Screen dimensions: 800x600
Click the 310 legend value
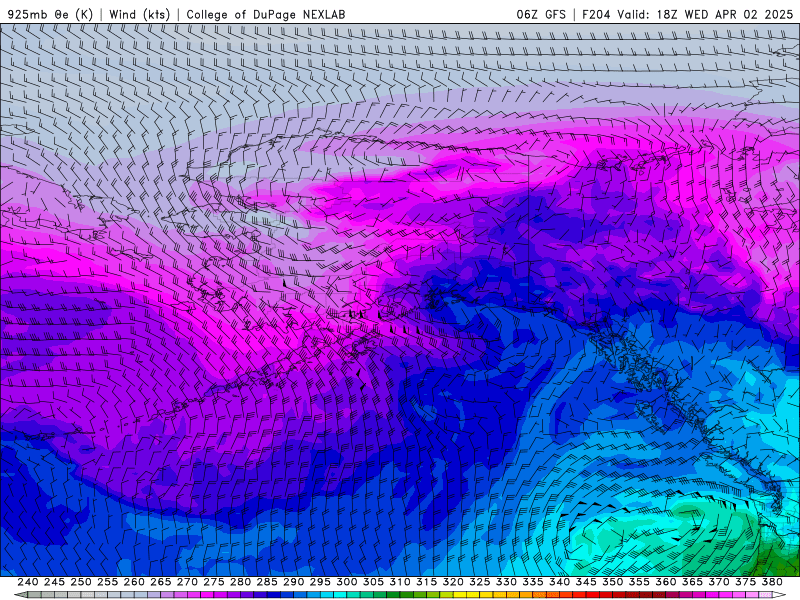[399, 582]
